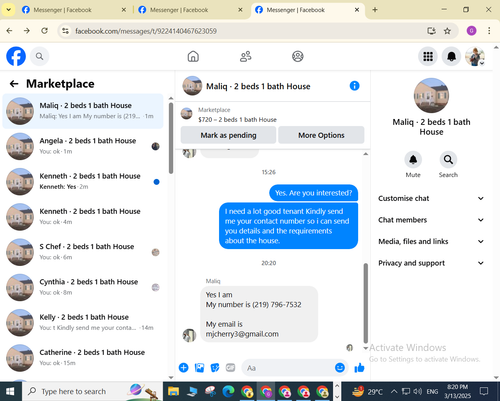500x401 pixels.
Task: Click the volume icon in system tray
Action: pyautogui.click(x=418, y=391)
